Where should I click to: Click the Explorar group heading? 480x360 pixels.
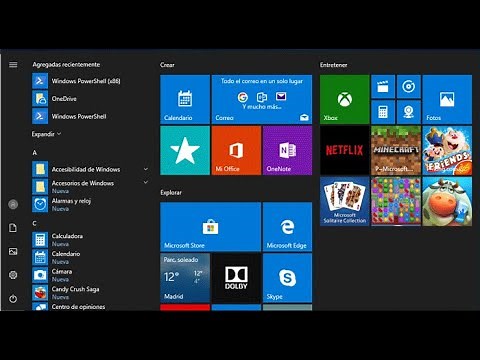(x=171, y=192)
